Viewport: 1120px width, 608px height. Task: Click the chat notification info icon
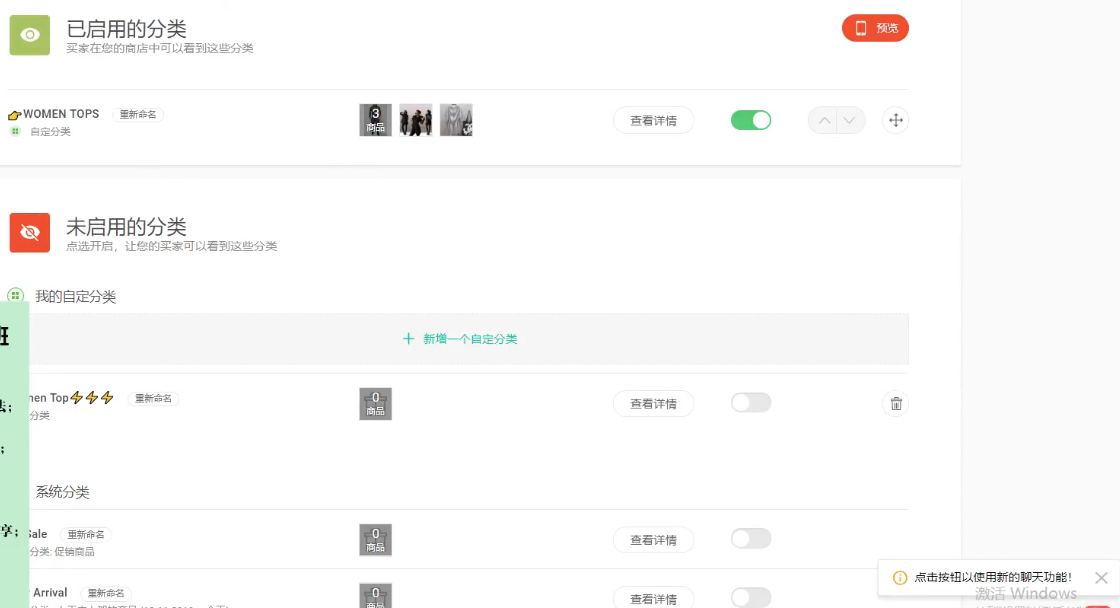[x=900, y=577]
